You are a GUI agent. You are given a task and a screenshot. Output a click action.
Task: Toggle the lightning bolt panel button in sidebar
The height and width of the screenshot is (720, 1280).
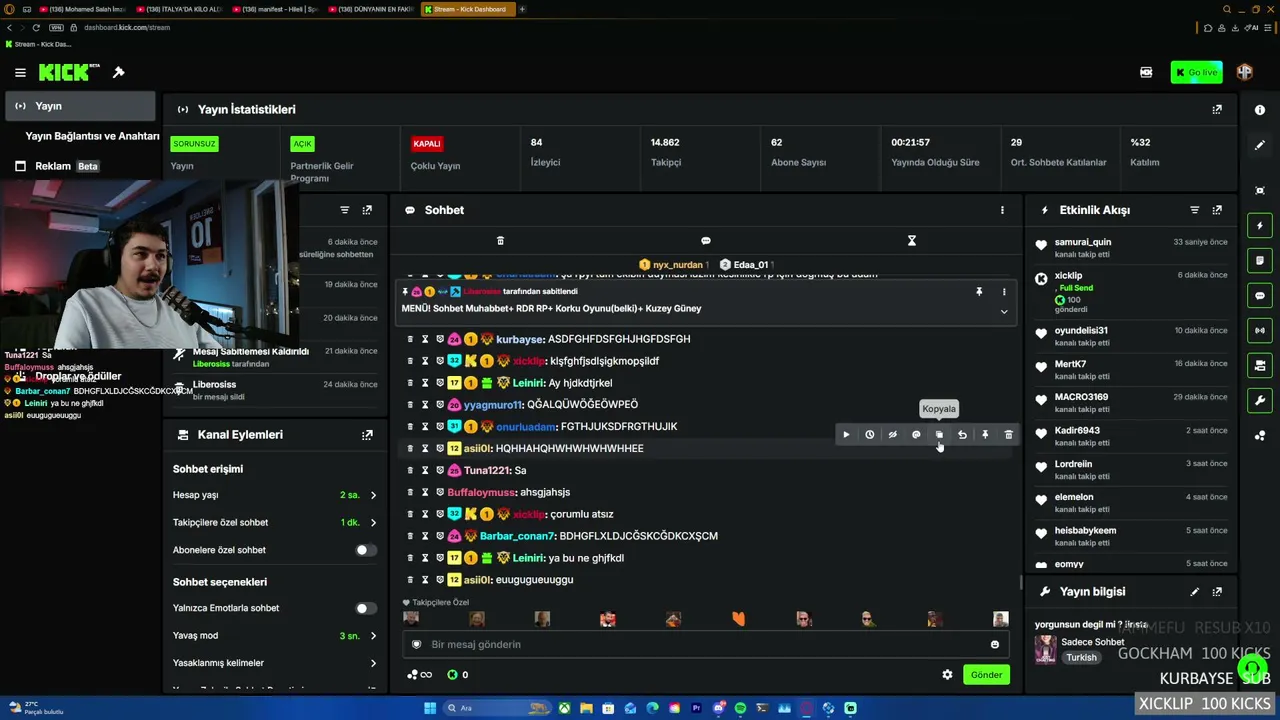1260,226
